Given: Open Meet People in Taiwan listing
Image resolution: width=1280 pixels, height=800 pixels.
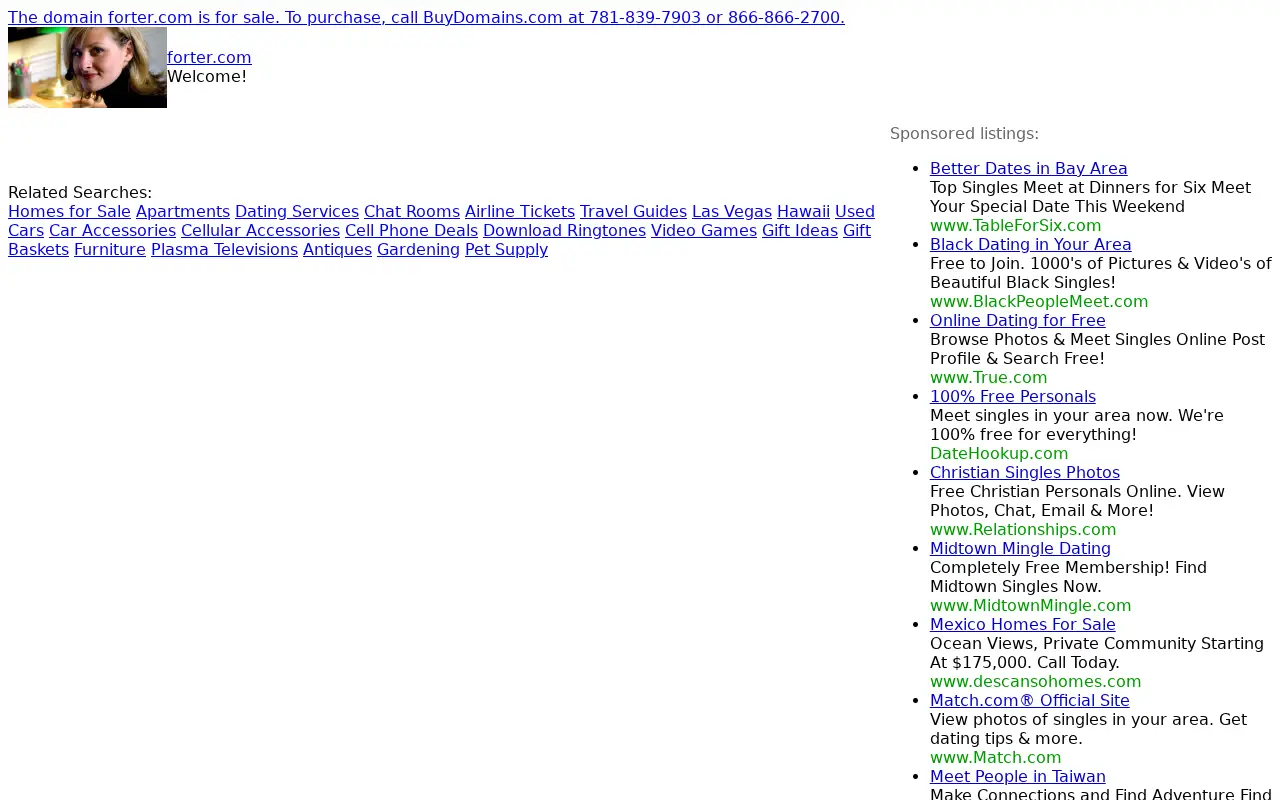Looking at the screenshot, I should [x=1018, y=776].
